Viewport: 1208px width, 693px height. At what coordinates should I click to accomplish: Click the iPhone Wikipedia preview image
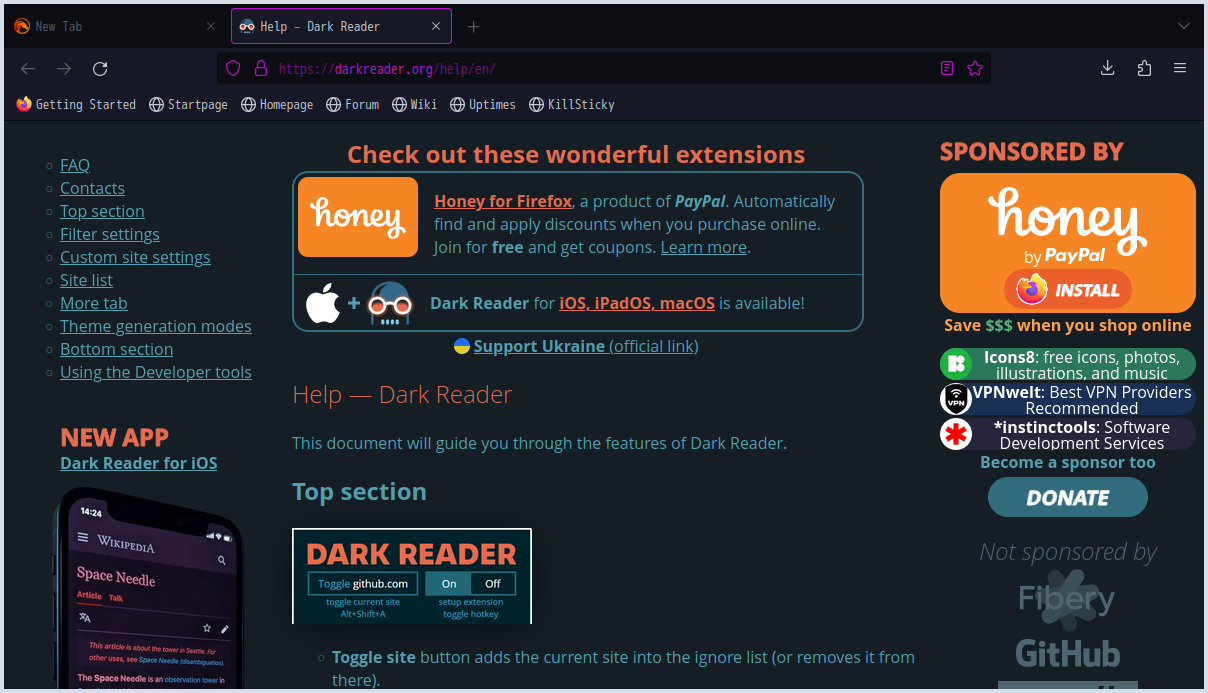pyautogui.click(x=148, y=588)
